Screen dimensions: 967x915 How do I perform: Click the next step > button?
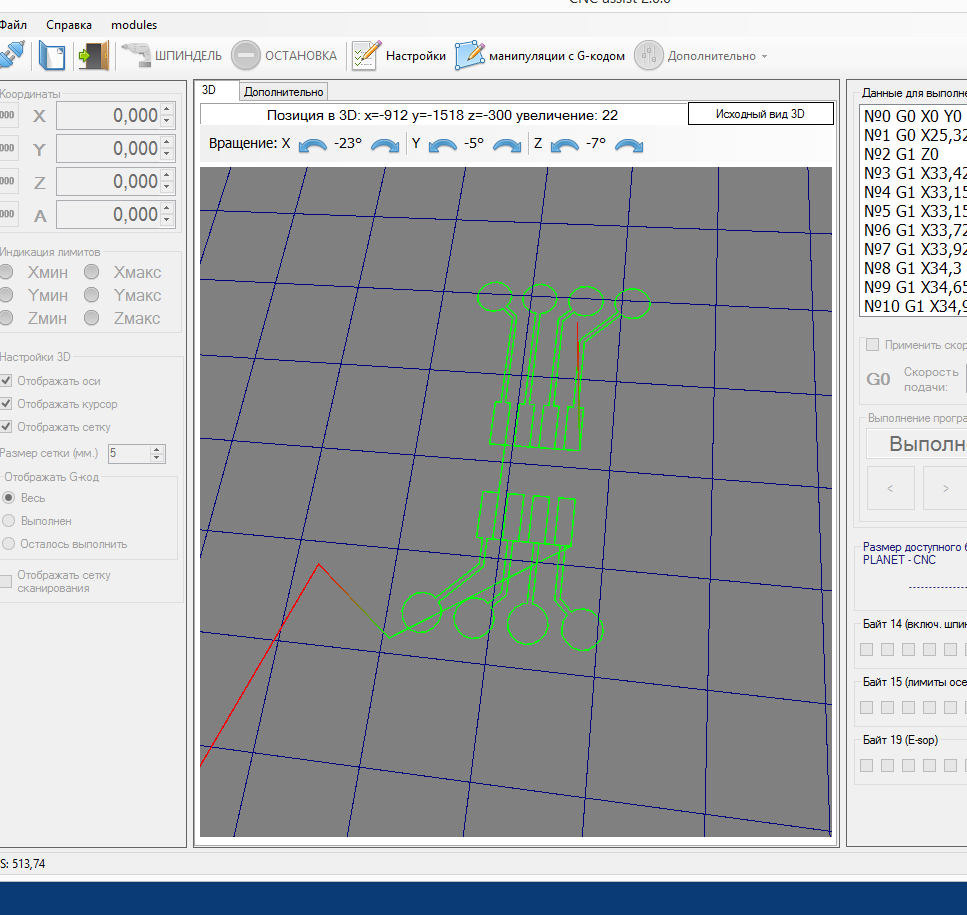[x=945, y=488]
